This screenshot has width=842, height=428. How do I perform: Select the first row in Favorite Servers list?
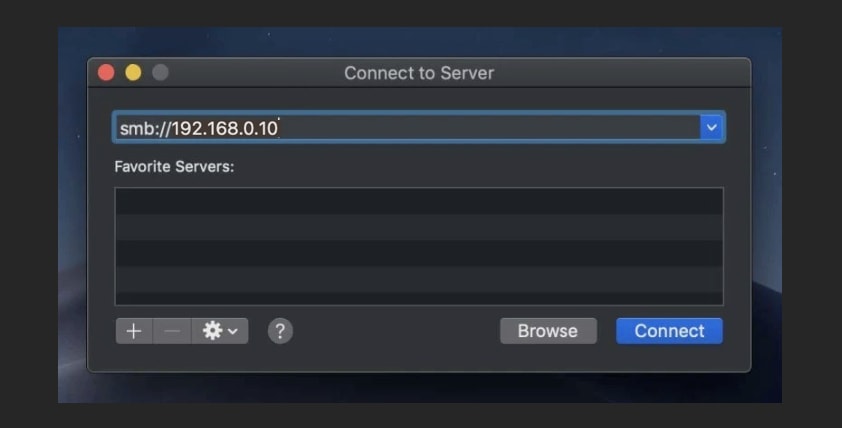pyautogui.click(x=418, y=200)
